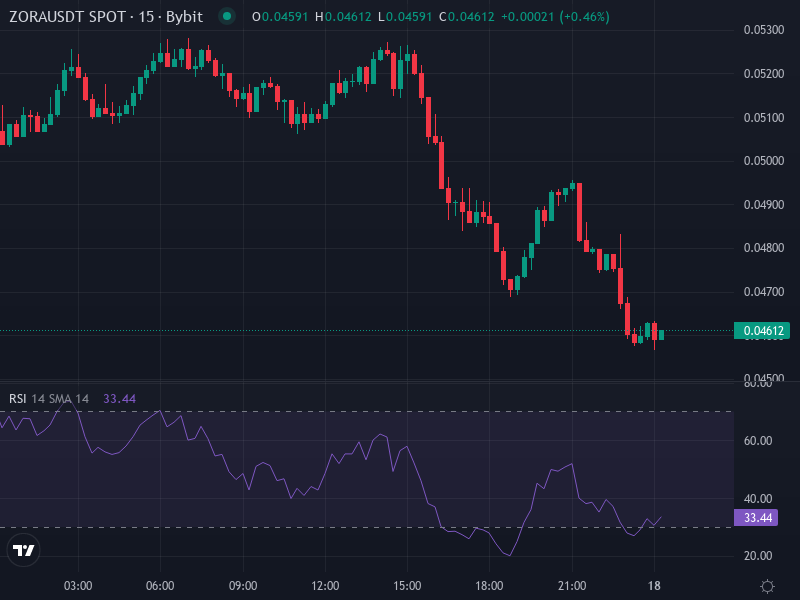Viewport: 800px width, 600px height.
Task: Click the TradingView logo watermark
Action: click(x=22, y=550)
